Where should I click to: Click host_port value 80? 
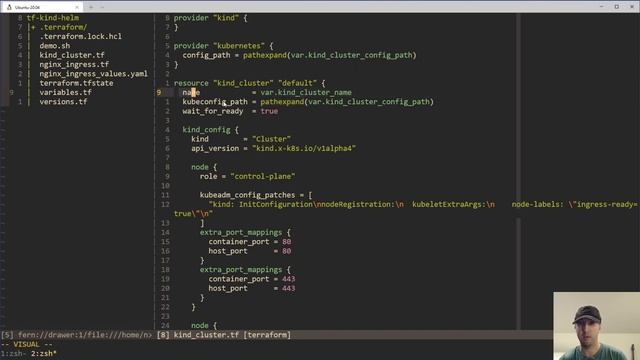pos(287,251)
